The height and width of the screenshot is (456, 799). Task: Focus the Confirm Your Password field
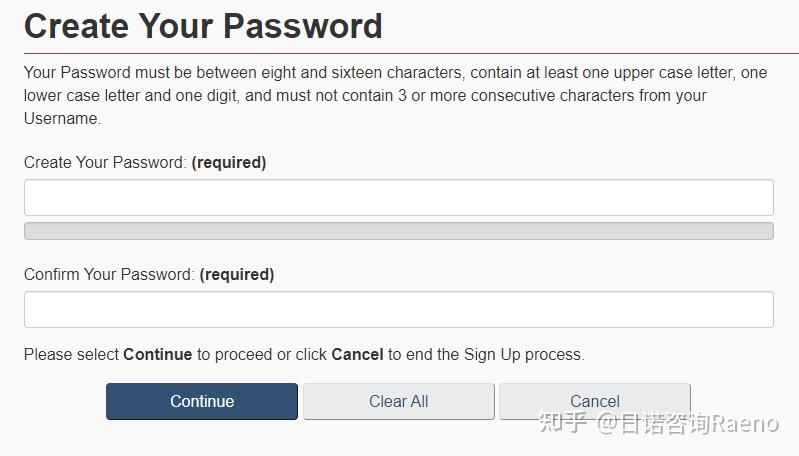(x=398, y=310)
